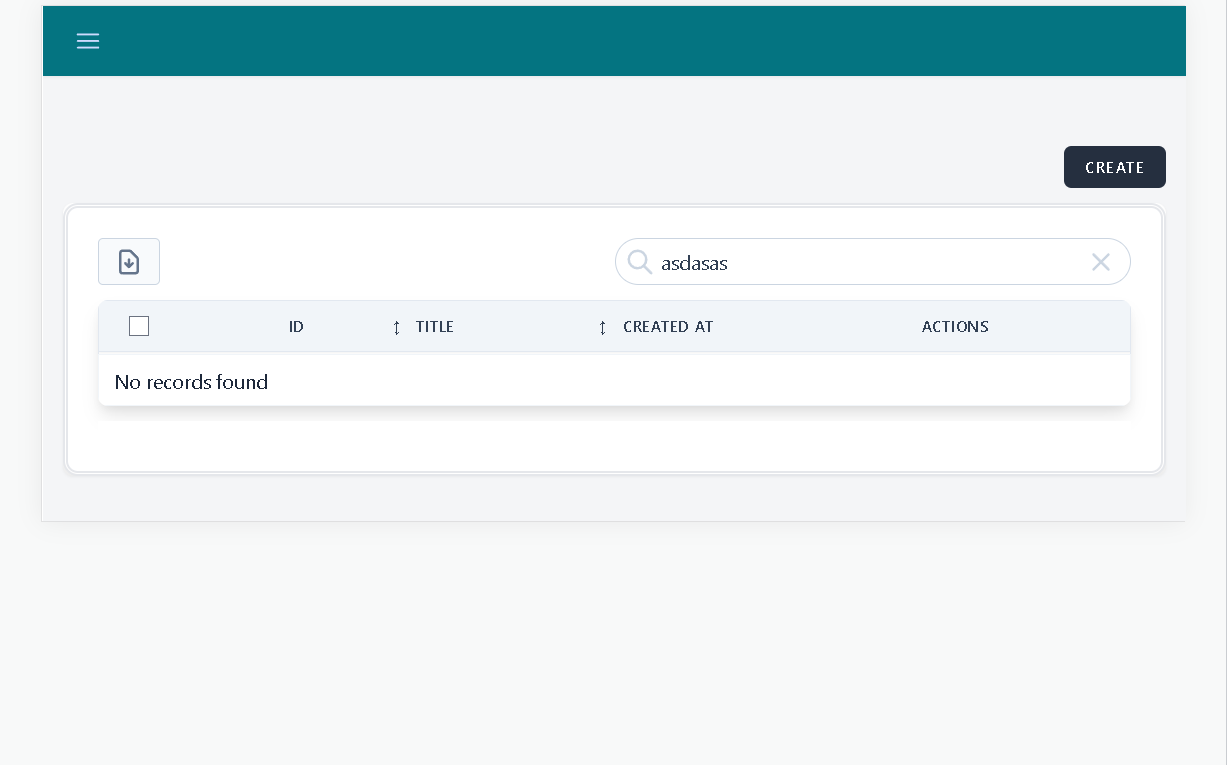The width and height of the screenshot is (1227, 765).
Task: Click the ACTIONS column header
Action: [955, 327]
